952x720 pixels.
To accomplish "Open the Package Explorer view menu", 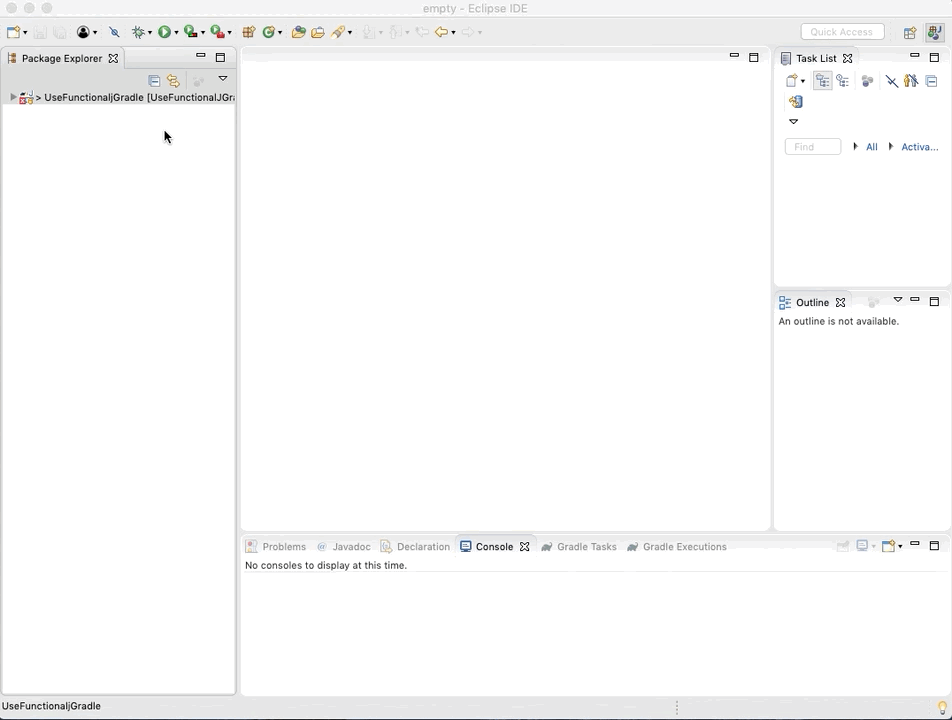I will pyautogui.click(x=223, y=78).
